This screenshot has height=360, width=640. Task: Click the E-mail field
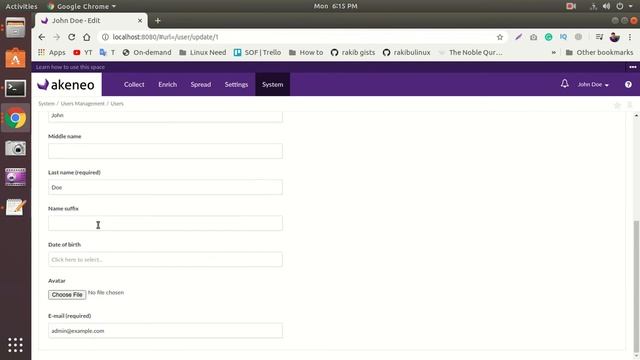(x=165, y=331)
